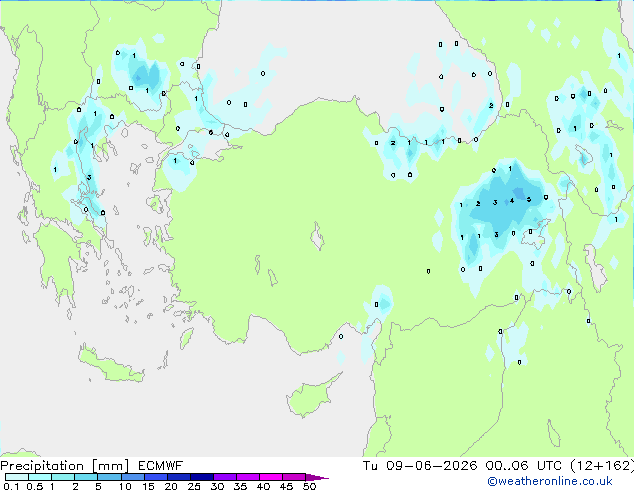Select the 2–5 mm legend color swatch

pyautogui.click(x=86, y=477)
